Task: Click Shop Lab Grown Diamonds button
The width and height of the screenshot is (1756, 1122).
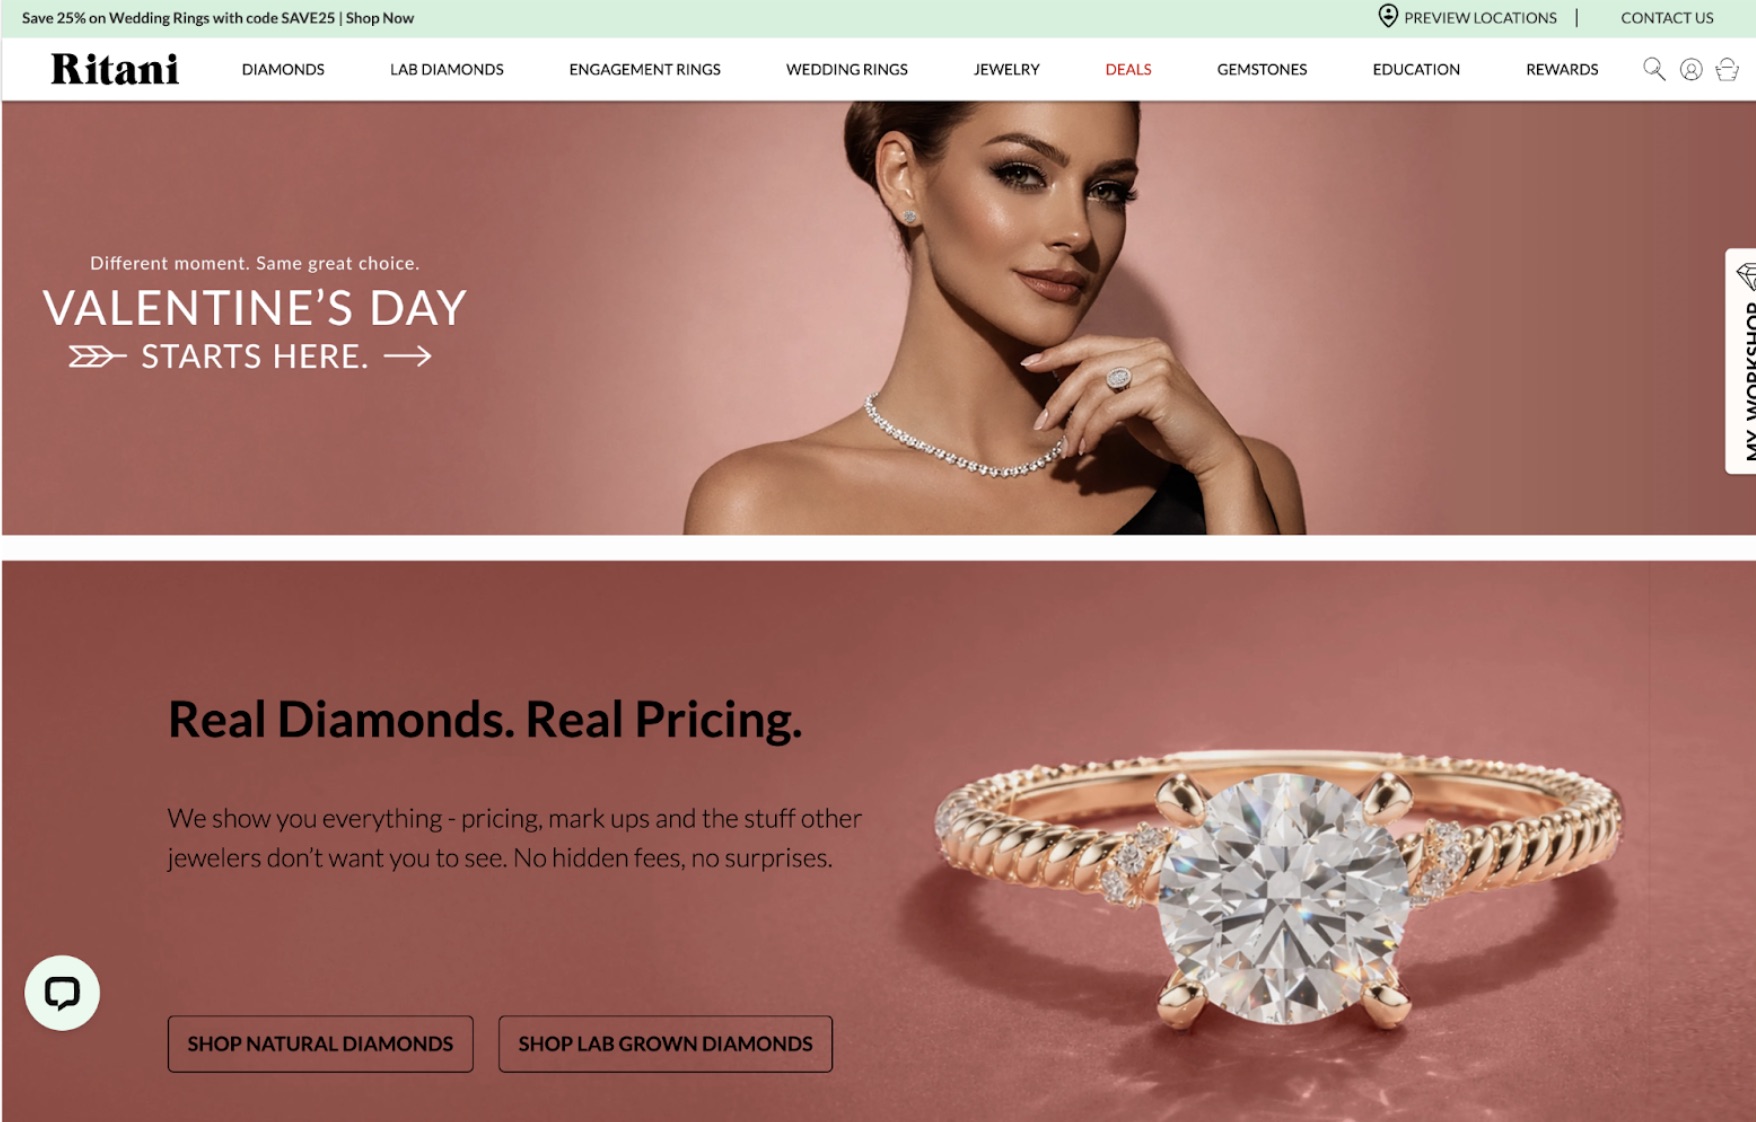Action: 665,1044
